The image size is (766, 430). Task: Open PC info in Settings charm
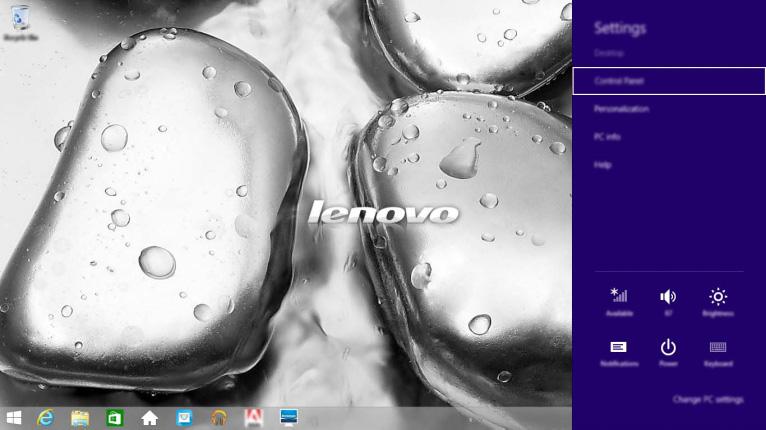[607, 137]
